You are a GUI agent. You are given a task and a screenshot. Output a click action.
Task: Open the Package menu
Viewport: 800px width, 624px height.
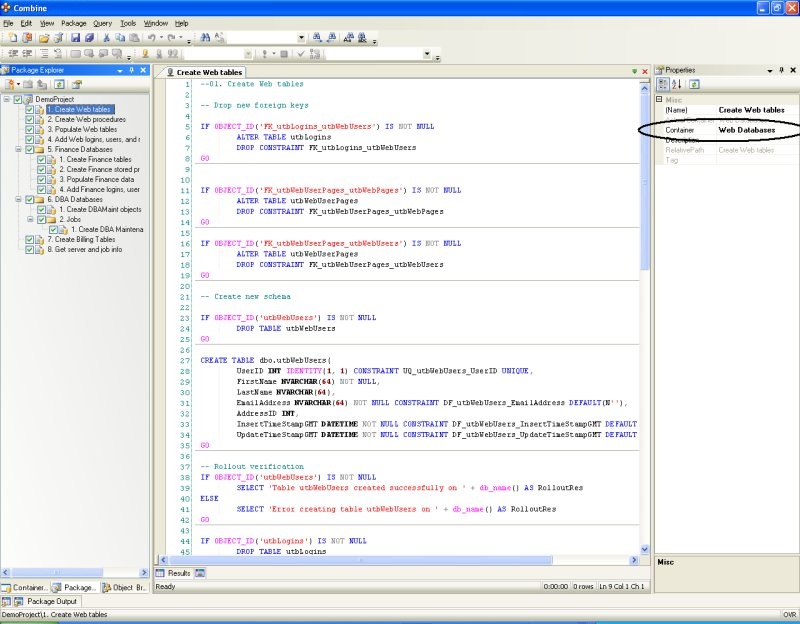(x=73, y=22)
